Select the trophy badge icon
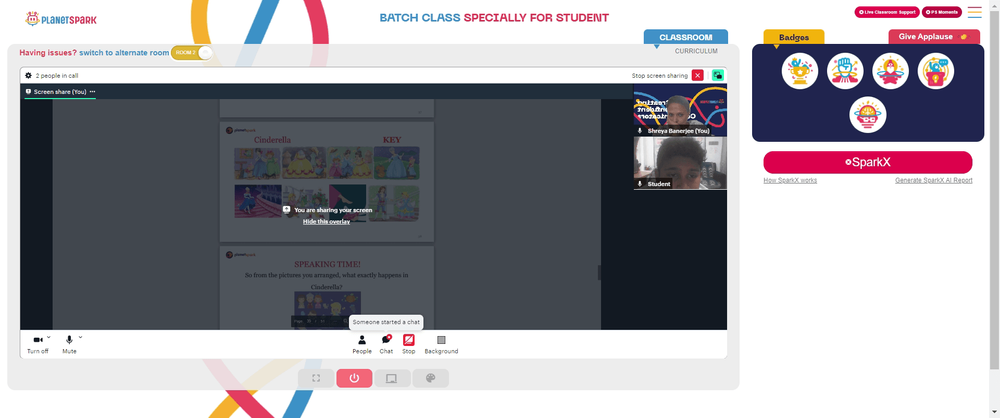 pyautogui.click(x=800, y=71)
